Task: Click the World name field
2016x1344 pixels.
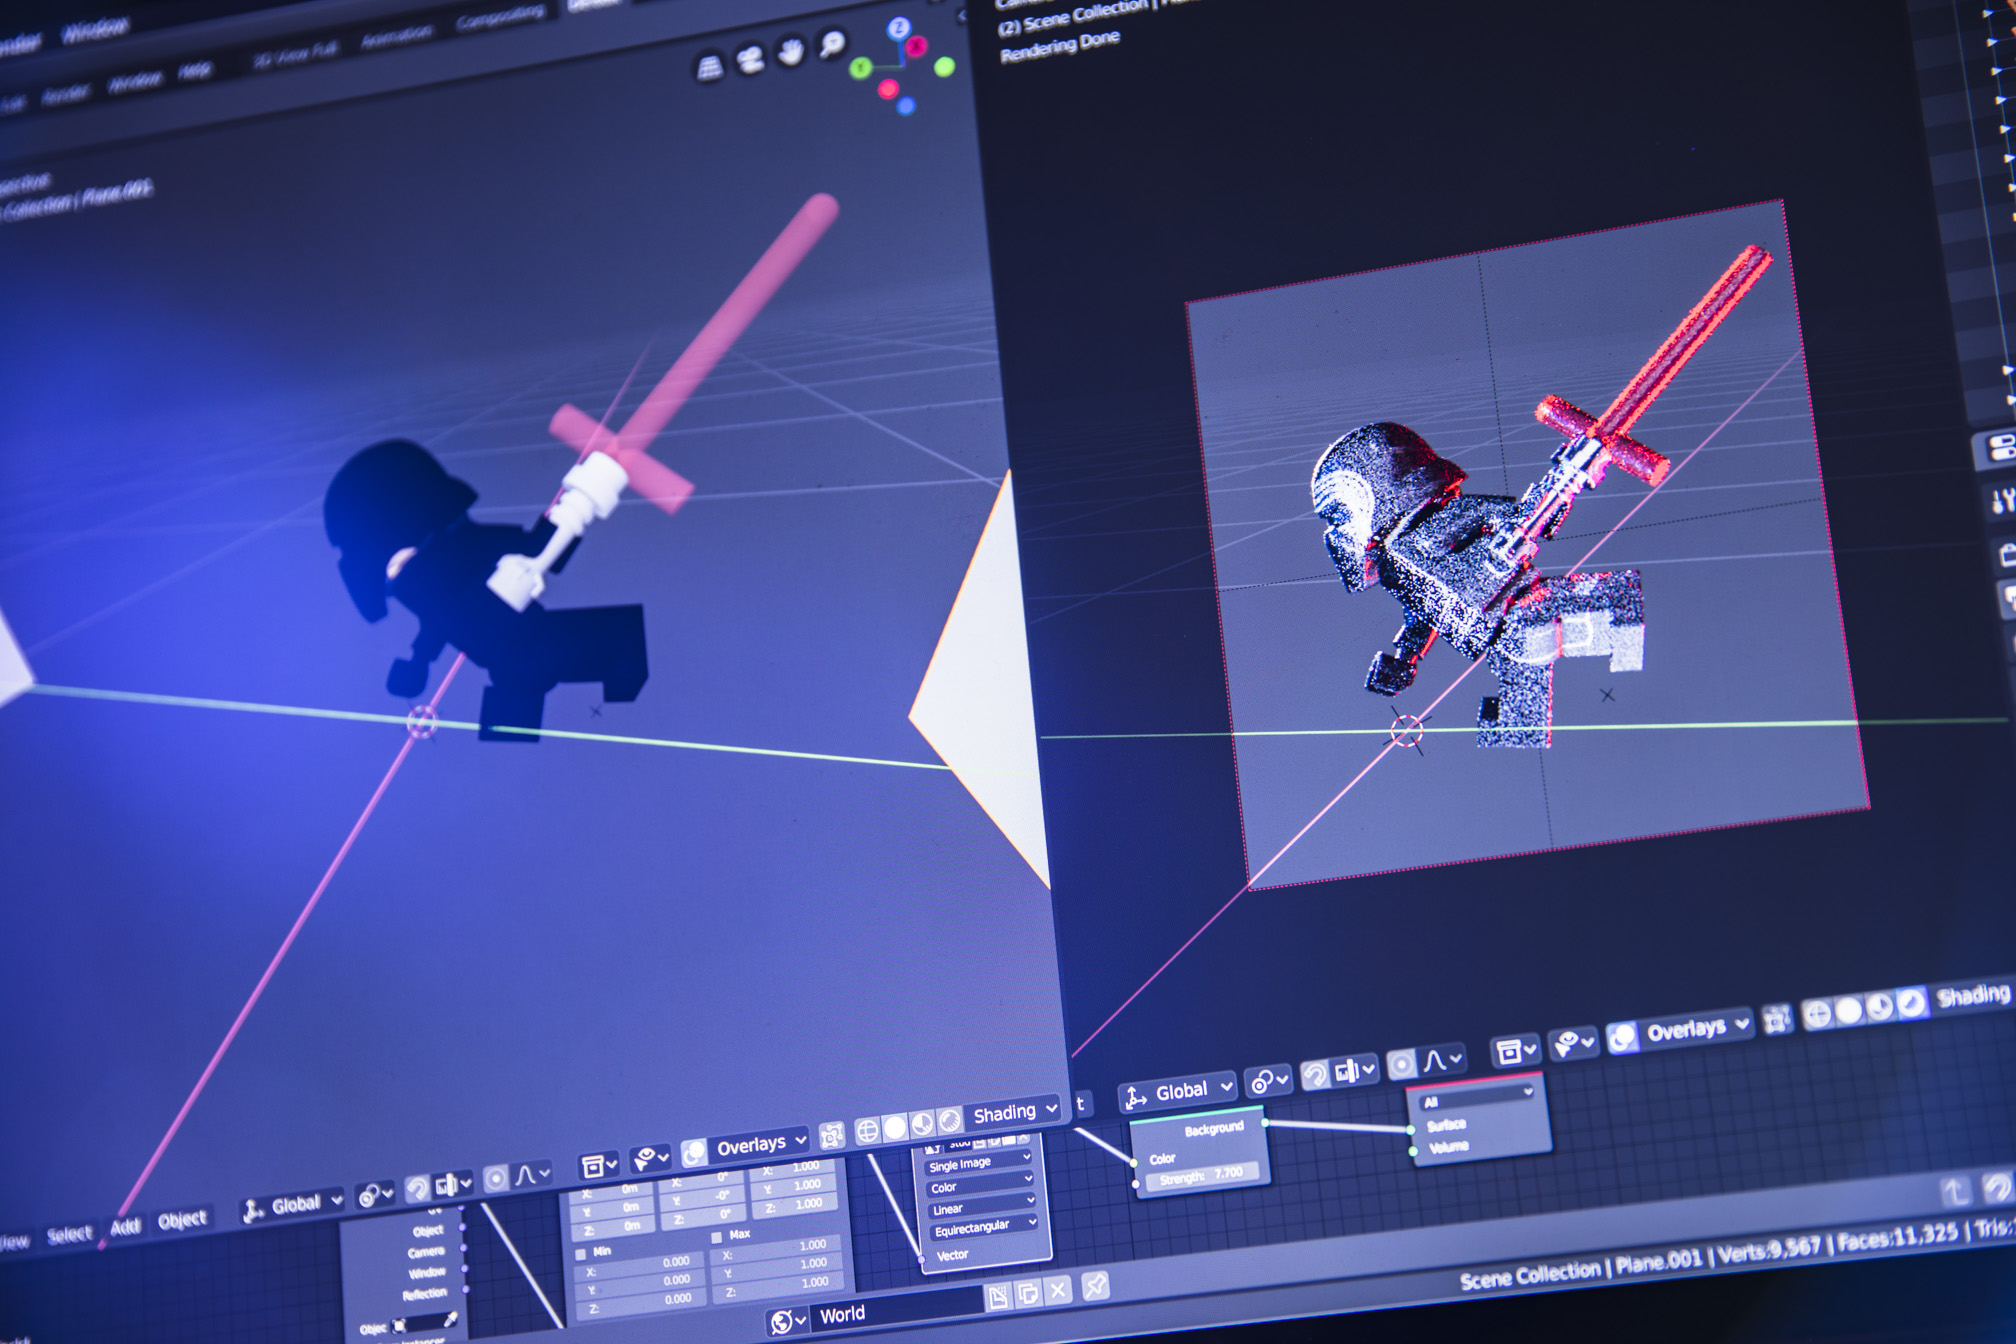Action: click(x=895, y=1310)
